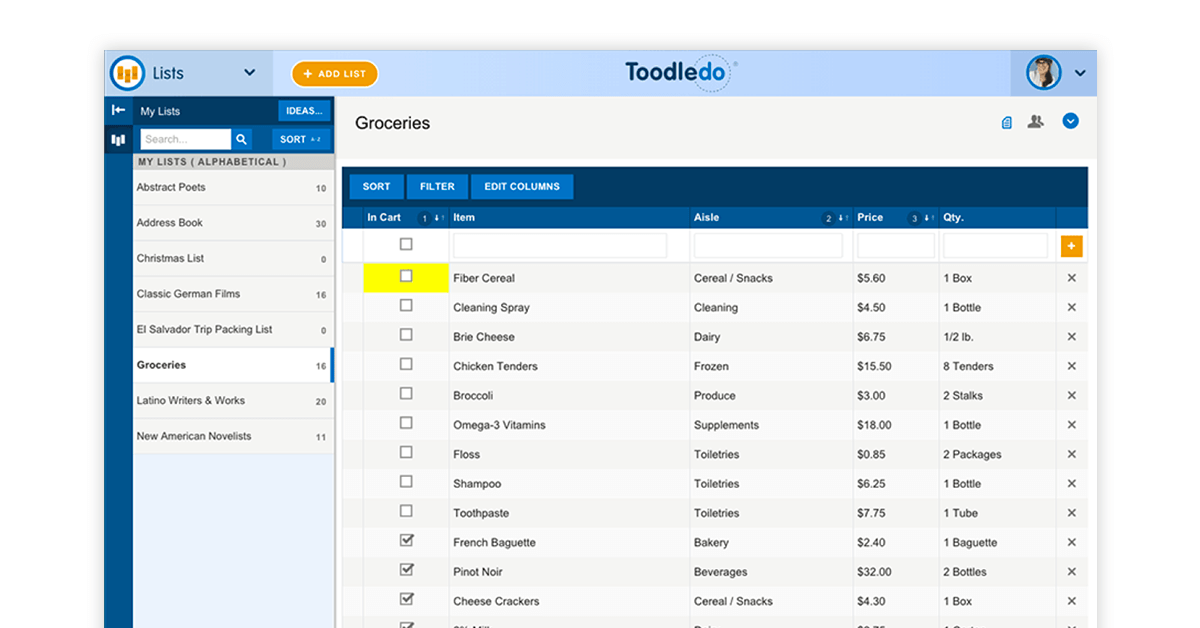Click the new row Aisle input field
Screen dimensions: 1200x628
pyautogui.click(x=768, y=246)
